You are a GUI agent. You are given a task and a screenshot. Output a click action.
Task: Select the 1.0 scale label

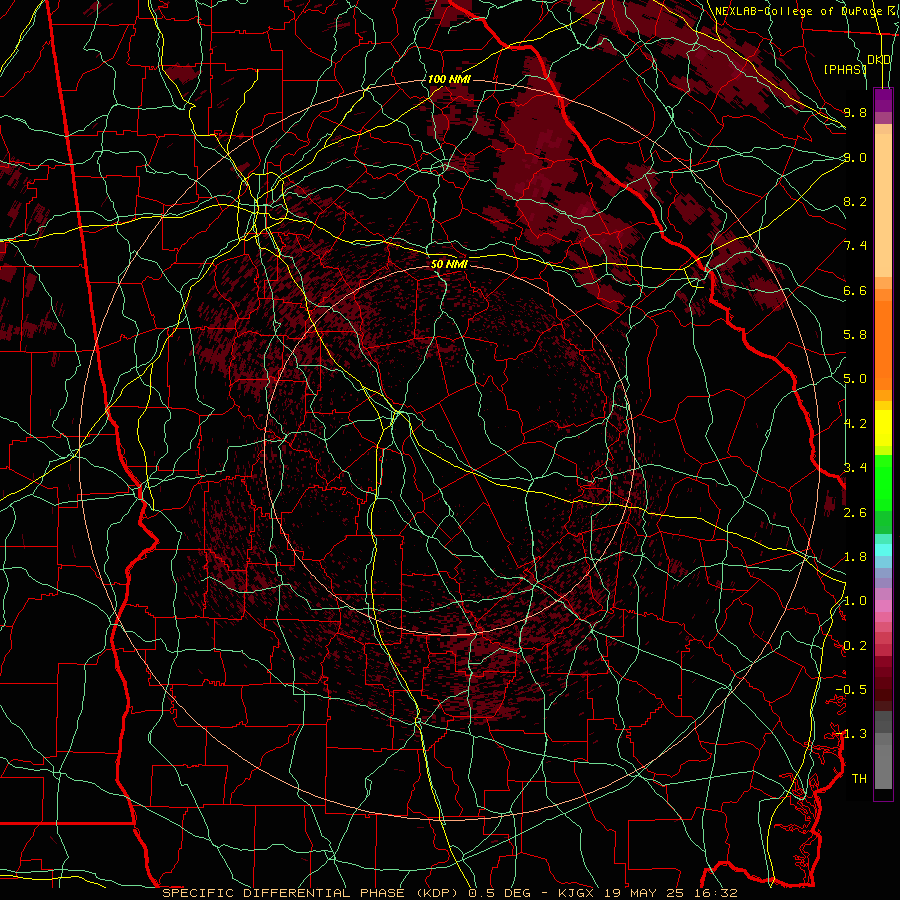pos(855,601)
